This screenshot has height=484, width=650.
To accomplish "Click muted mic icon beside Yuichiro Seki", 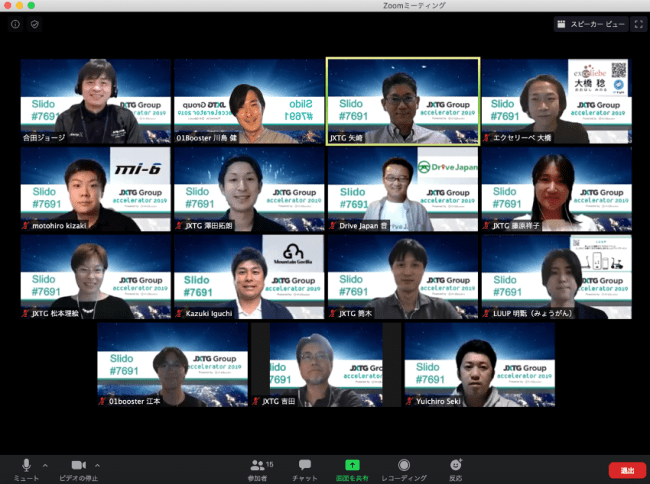I will (410, 401).
